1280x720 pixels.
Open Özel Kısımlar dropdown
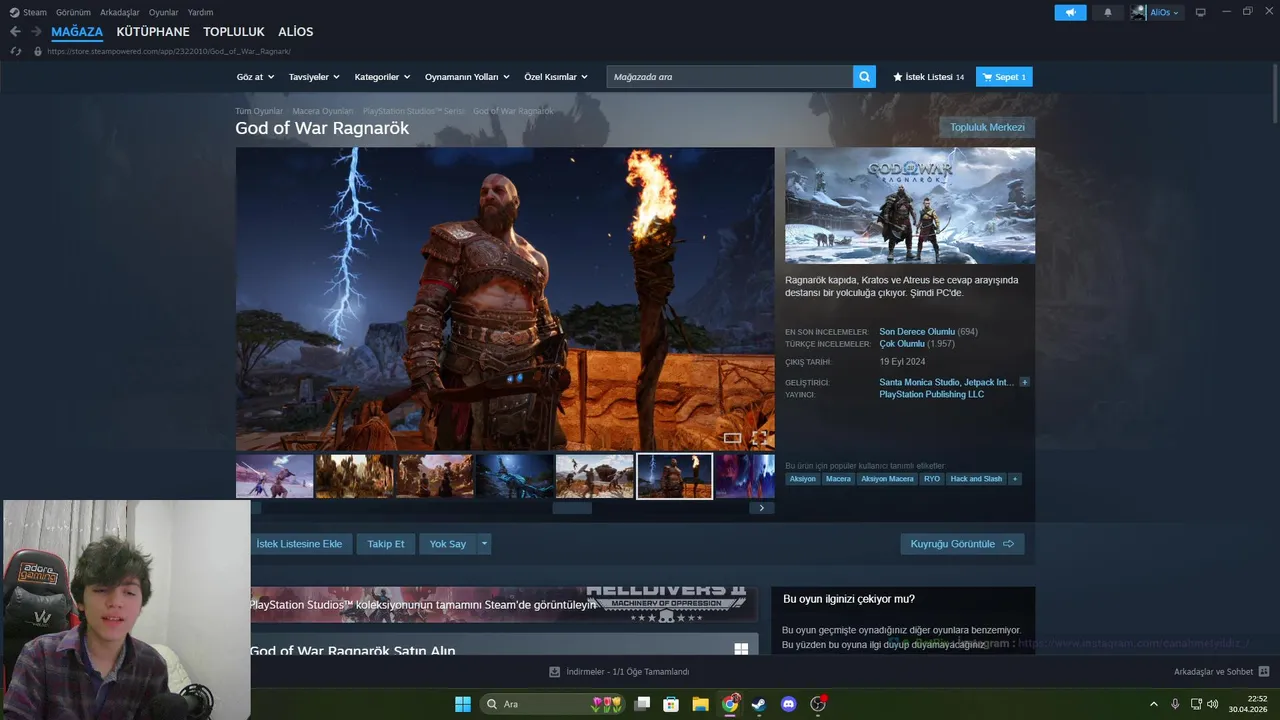pos(556,77)
